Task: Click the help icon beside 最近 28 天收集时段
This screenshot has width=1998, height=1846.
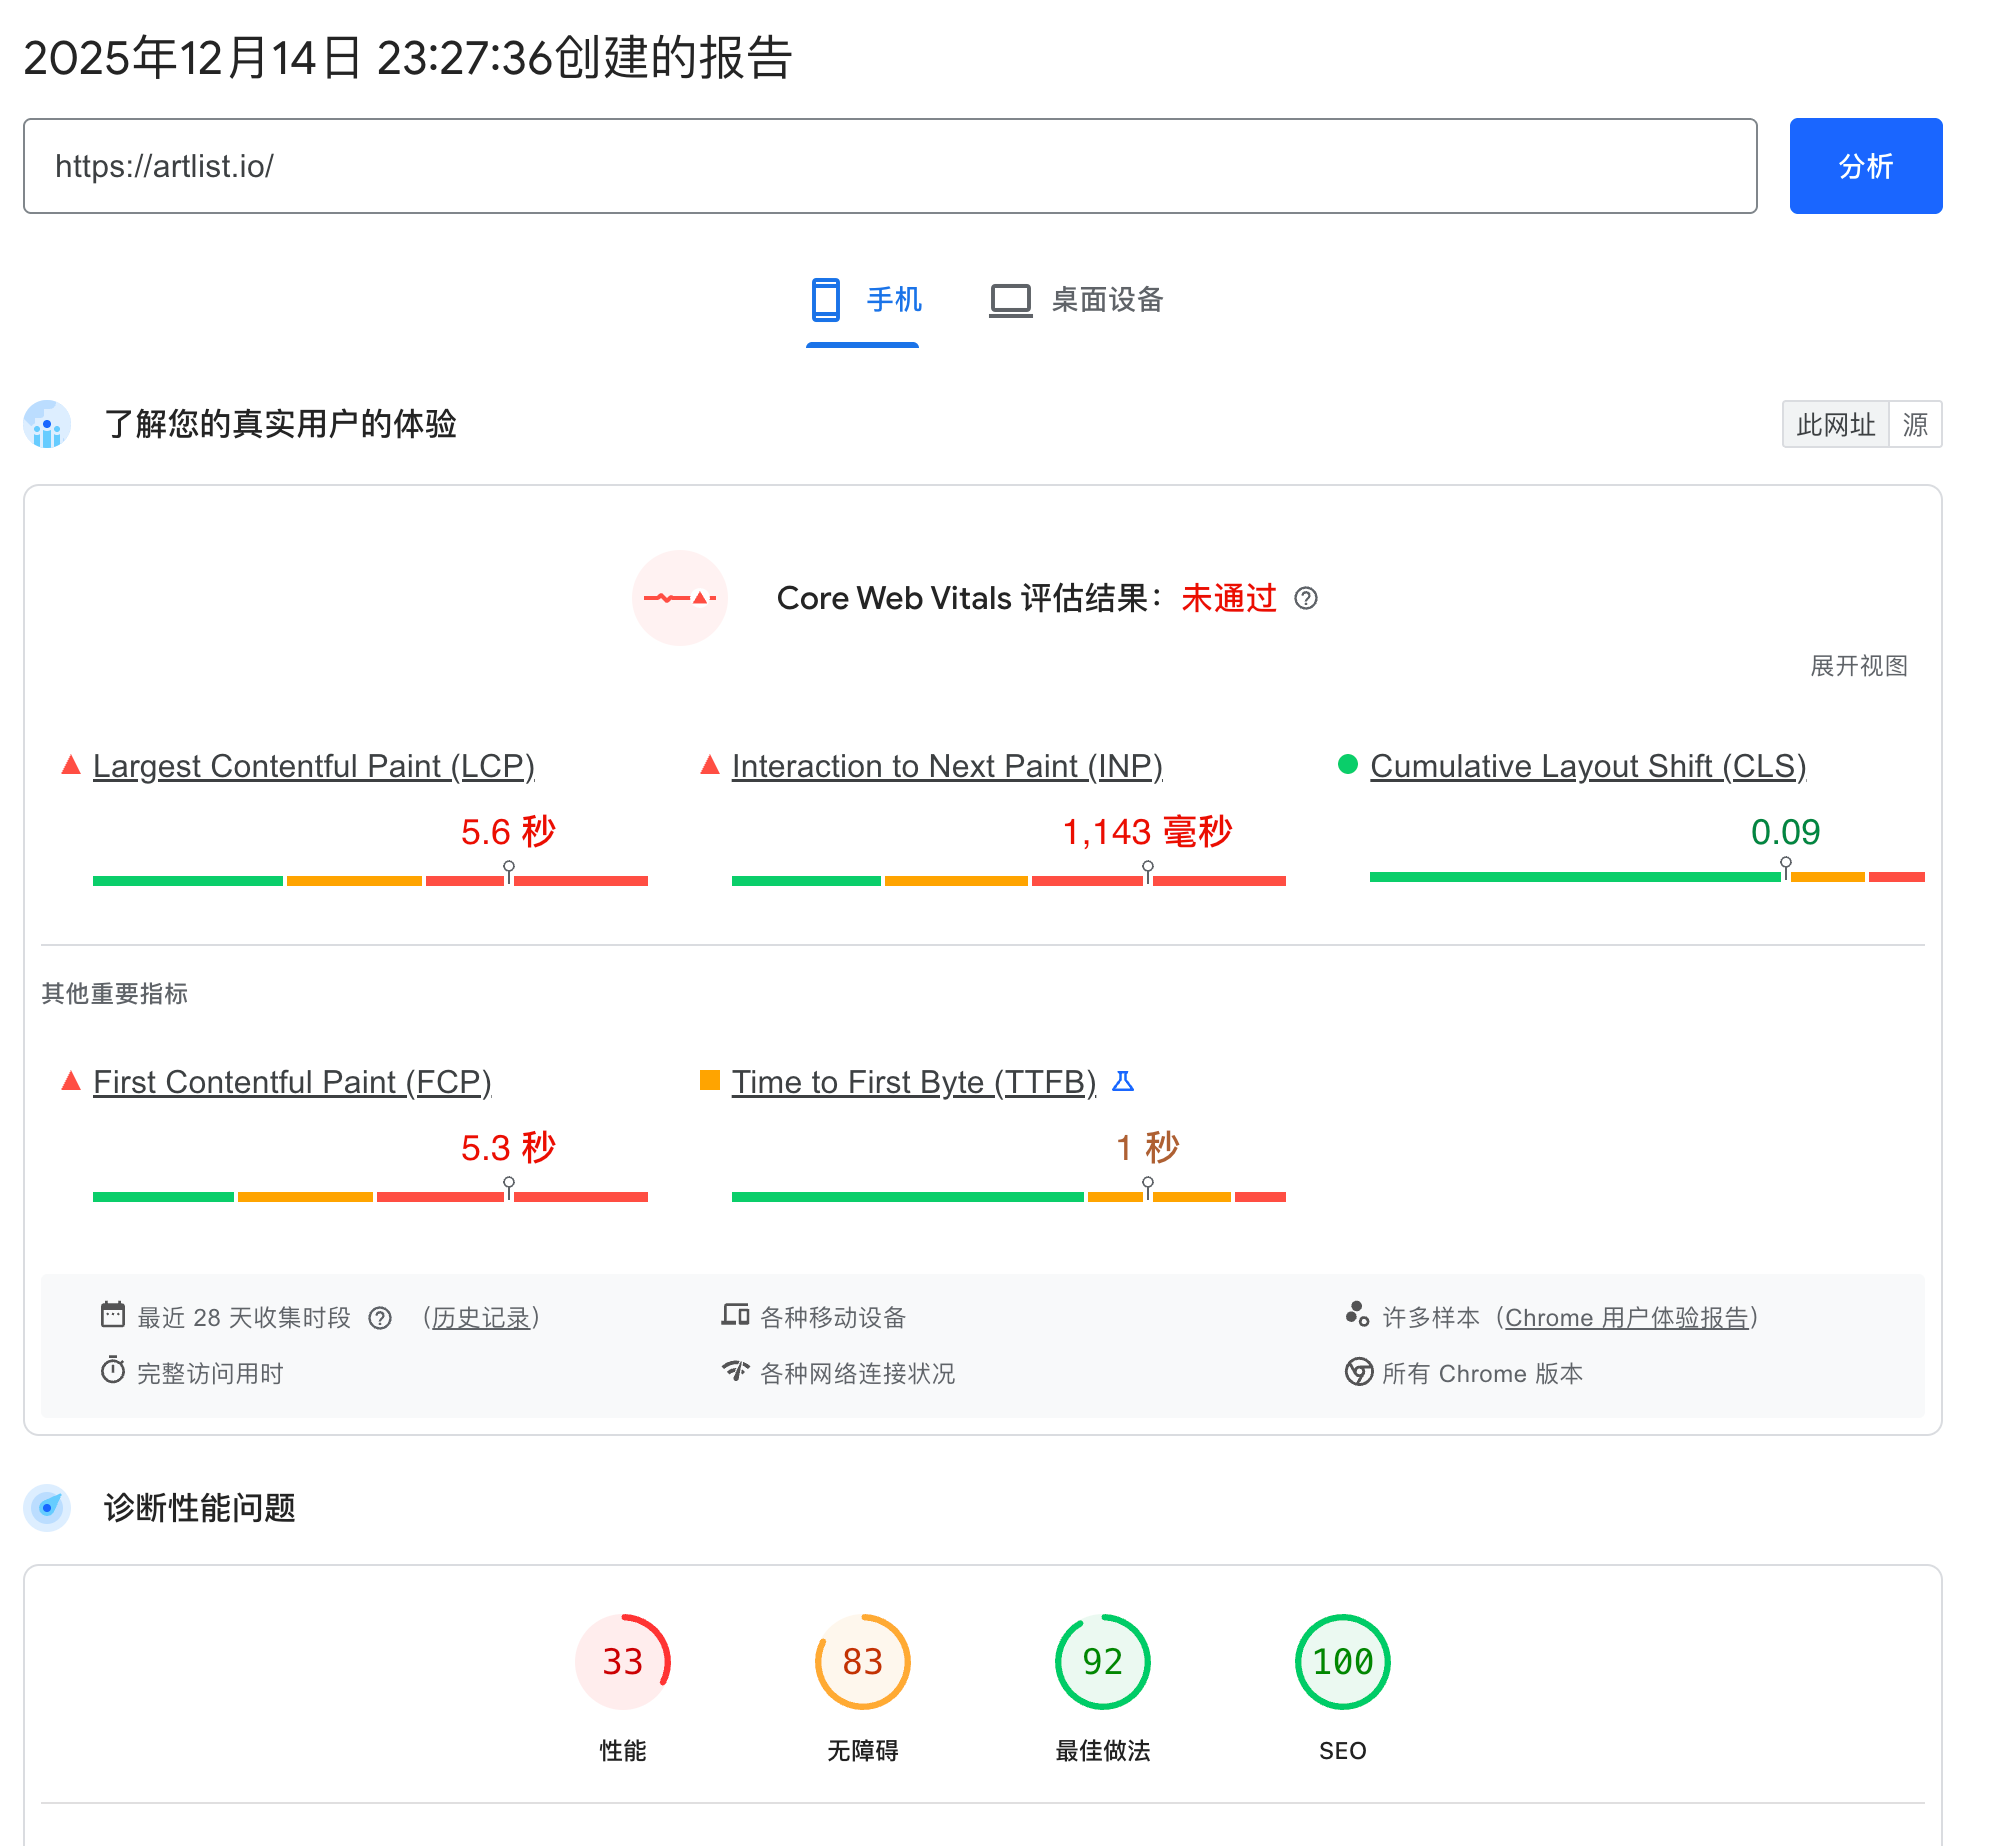Action: 380,1318
